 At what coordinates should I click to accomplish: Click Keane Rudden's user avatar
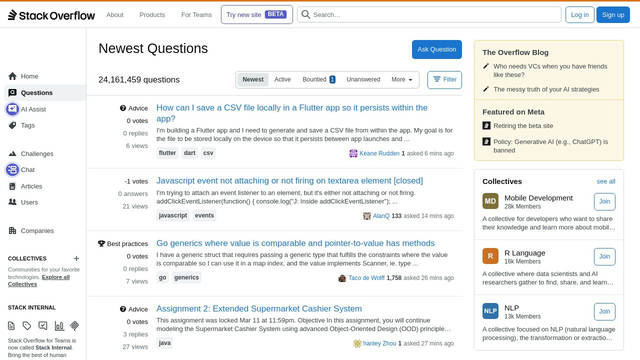click(353, 153)
